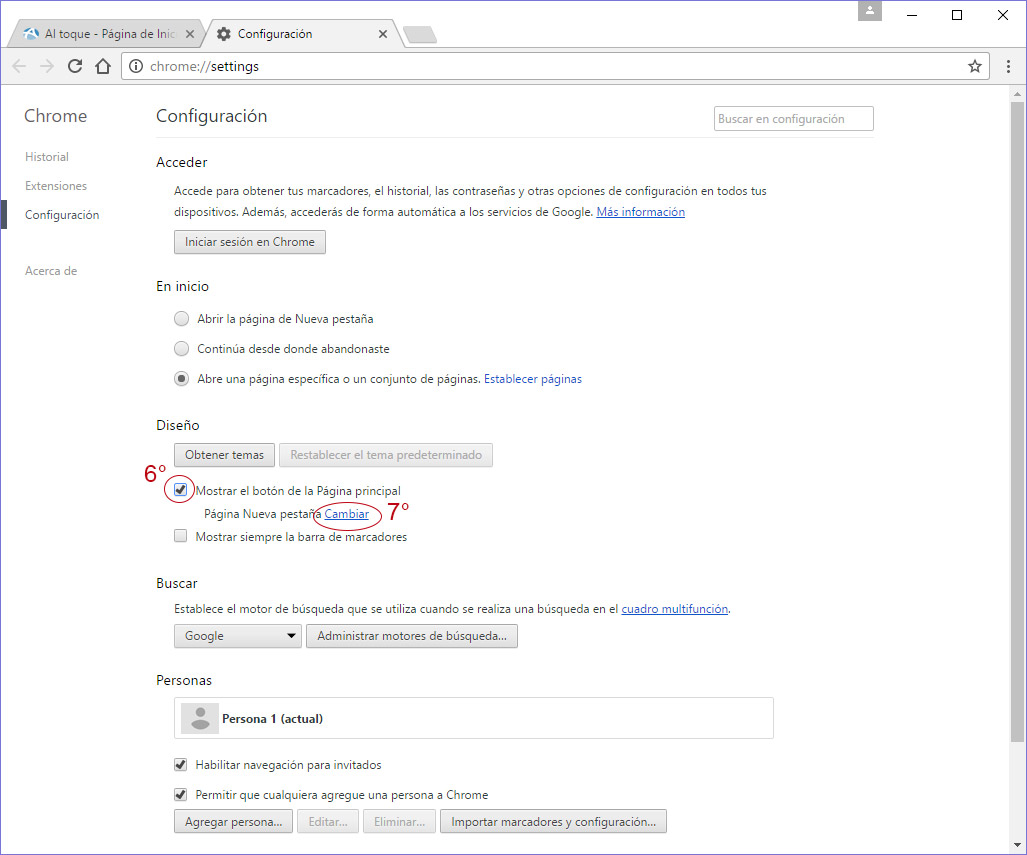Click the 'Eliminar...' button
The width and height of the screenshot is (1027, 855).
(x=400, y=822)
